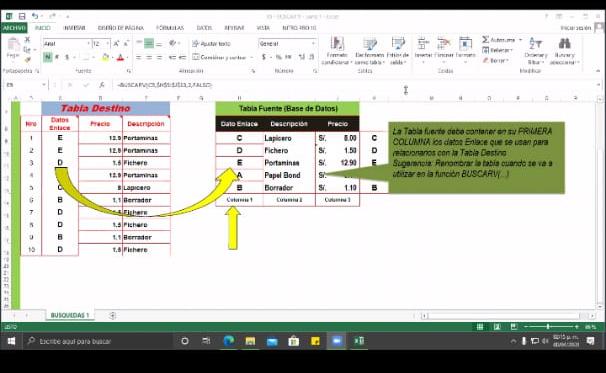The image size is (606, 373).
Task: Click the green ARCHIVO button
Action: [14, 28]
